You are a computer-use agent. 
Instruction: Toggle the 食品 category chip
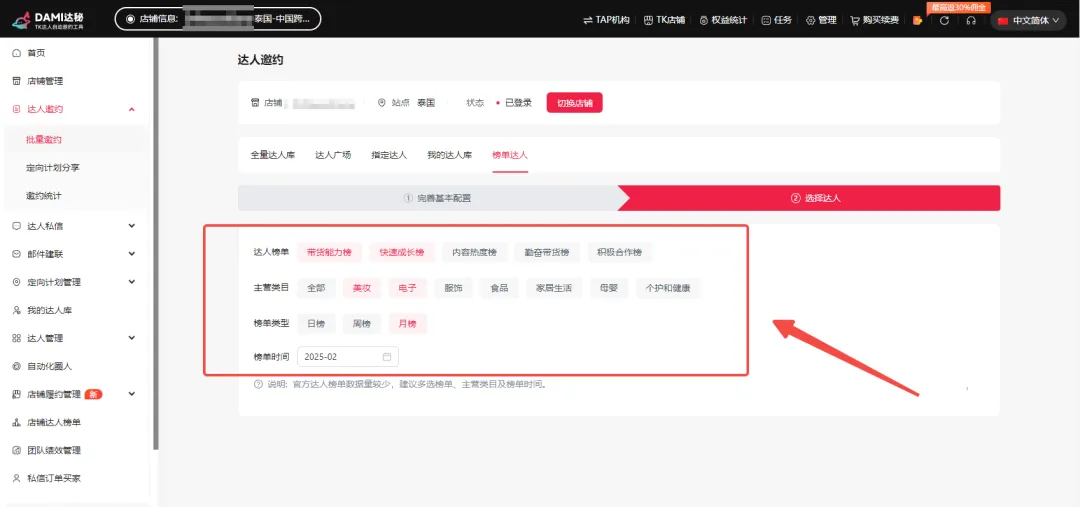pos(499,288)
